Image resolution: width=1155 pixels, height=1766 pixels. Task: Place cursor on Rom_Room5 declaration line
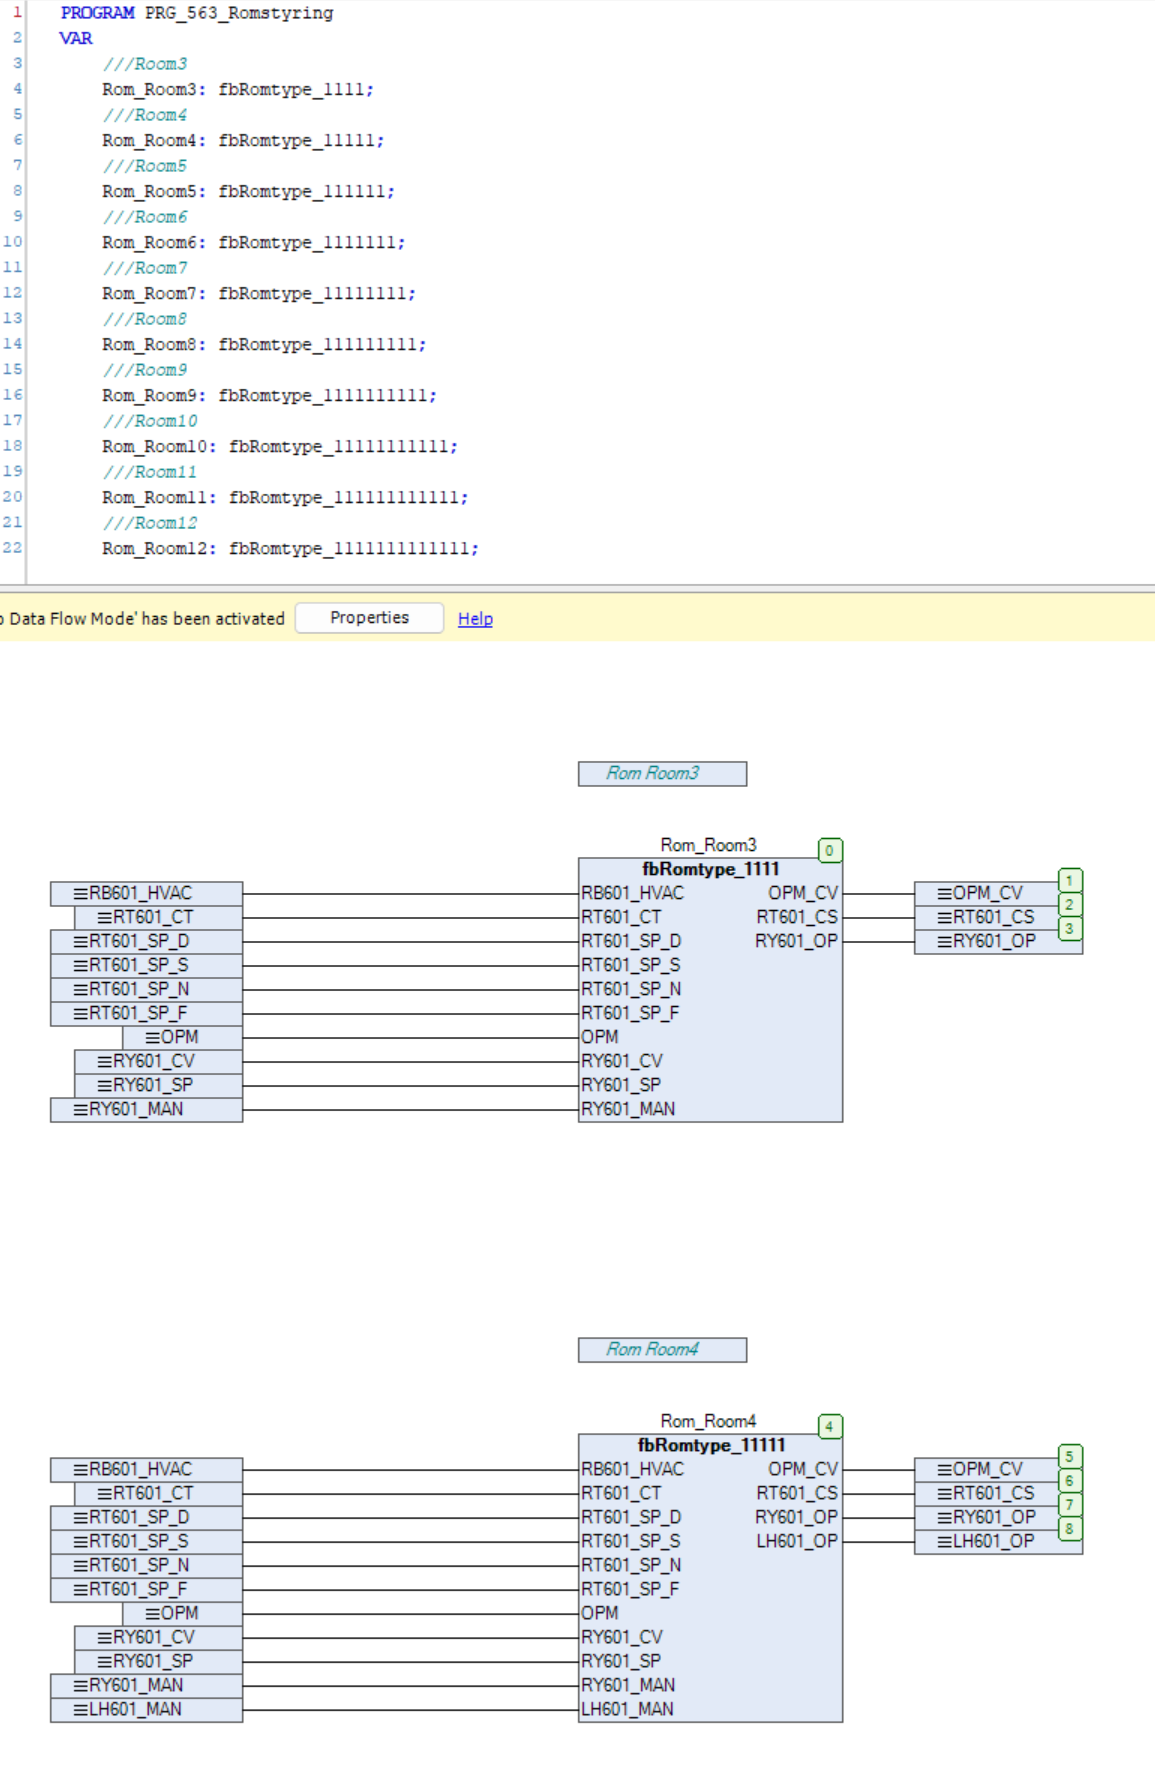(x=248, y=191)
